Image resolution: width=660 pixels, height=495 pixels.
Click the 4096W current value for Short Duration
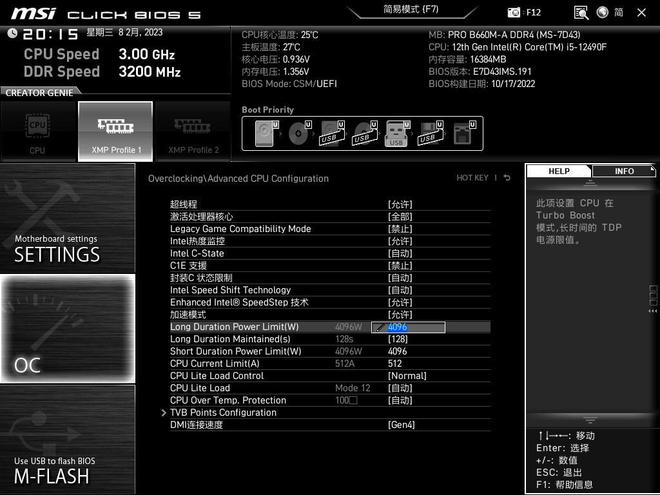pos(349,351)
